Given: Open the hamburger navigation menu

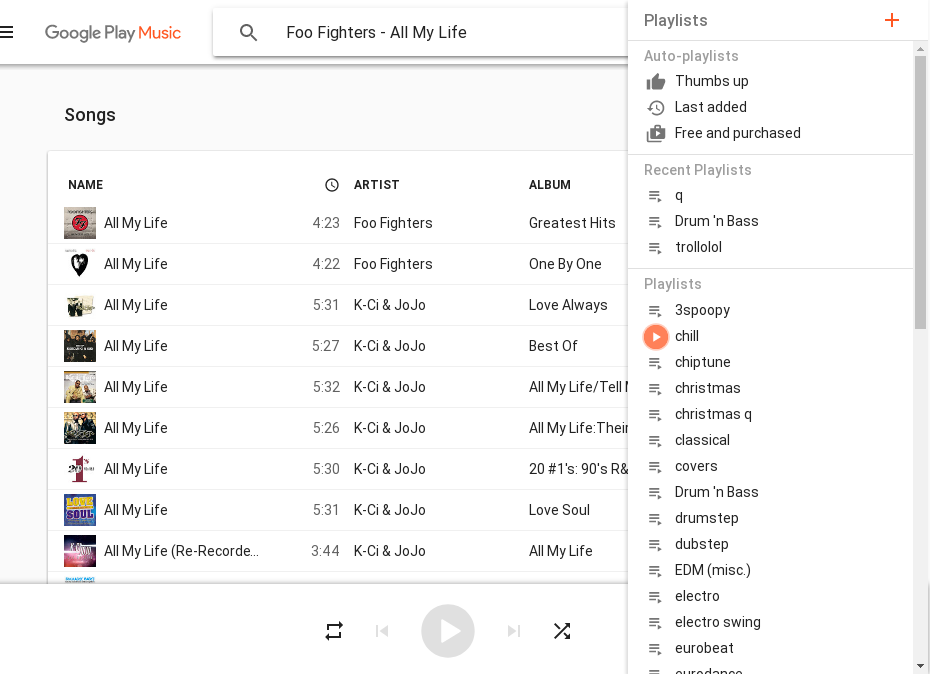Looking at the screenshot, I should (x=6, y=32).
